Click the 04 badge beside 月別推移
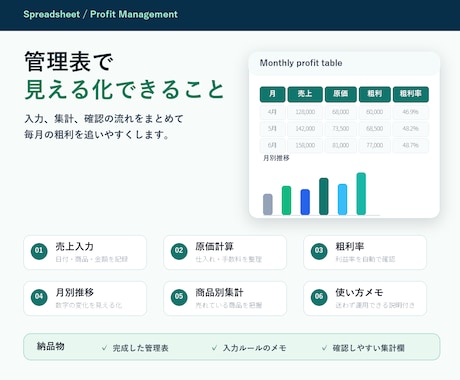 pyautogui.click(x=39, y=297)
